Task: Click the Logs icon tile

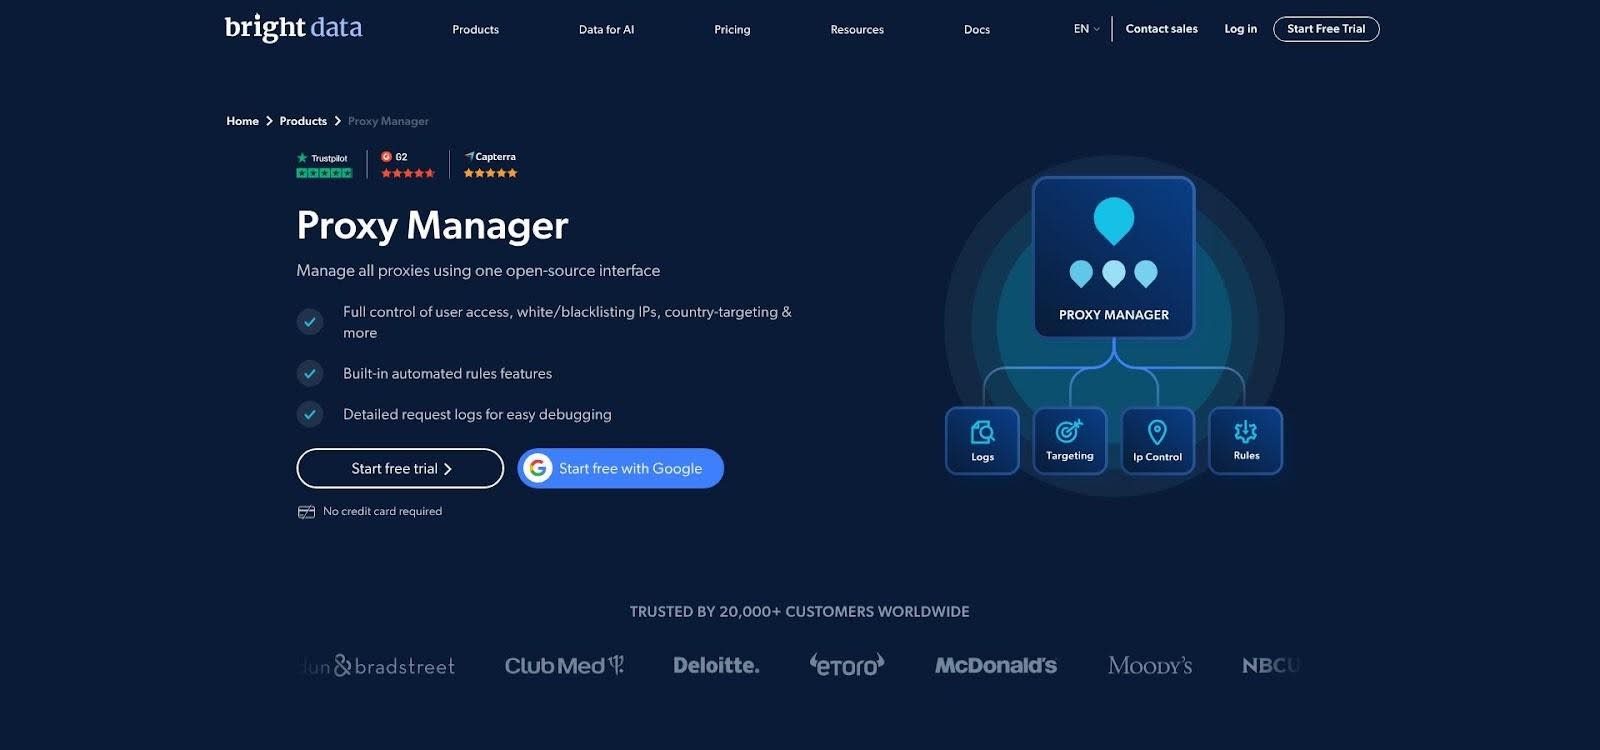Action: click(982, 441)
